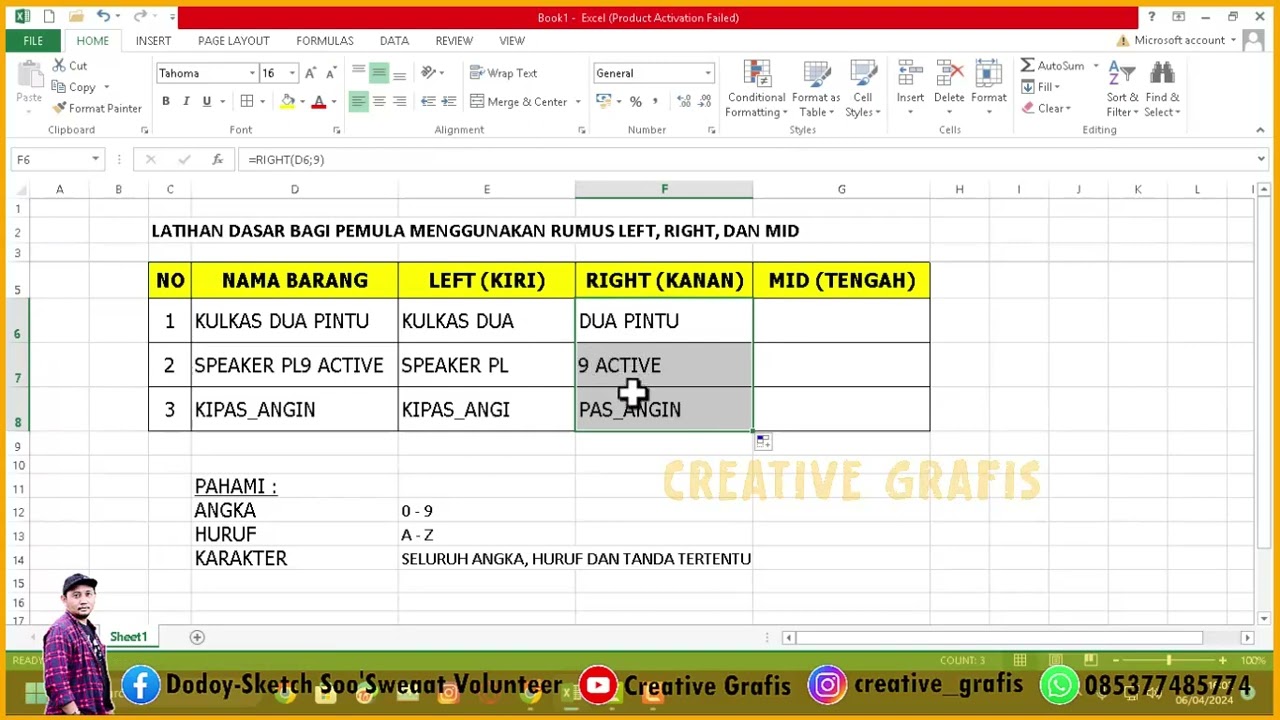Adjust zoom slider handle
Viewport: 1280px width, 720px height.
tap(1169, 660)
